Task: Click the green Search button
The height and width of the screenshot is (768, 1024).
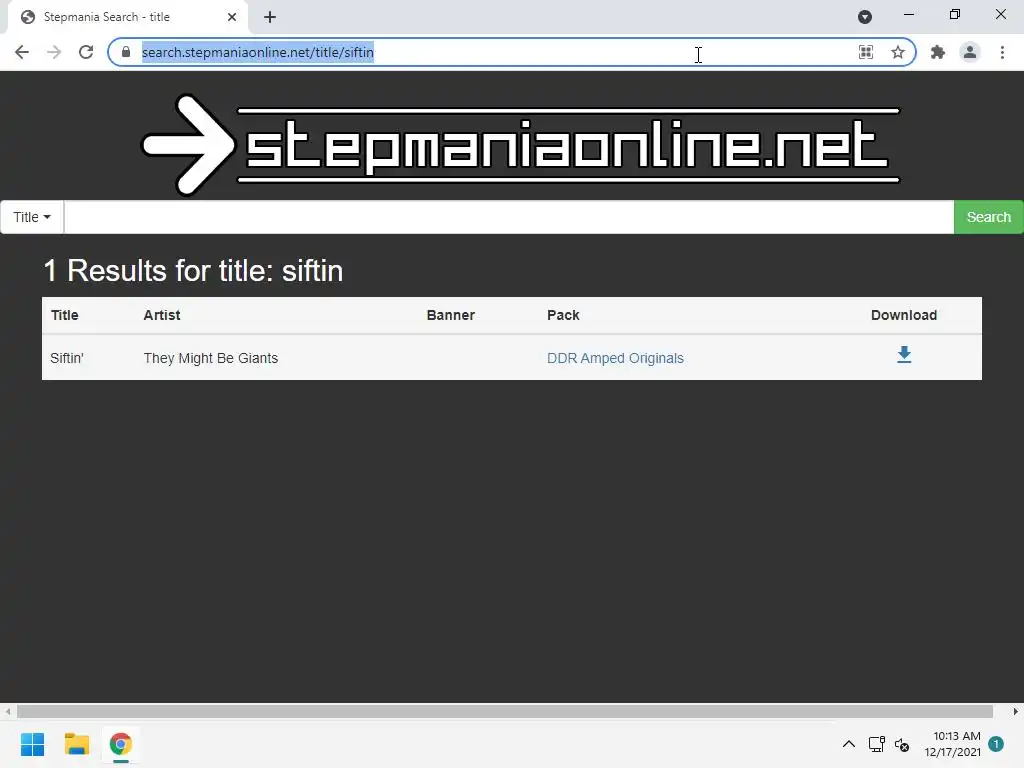Action: click(988, 217)
